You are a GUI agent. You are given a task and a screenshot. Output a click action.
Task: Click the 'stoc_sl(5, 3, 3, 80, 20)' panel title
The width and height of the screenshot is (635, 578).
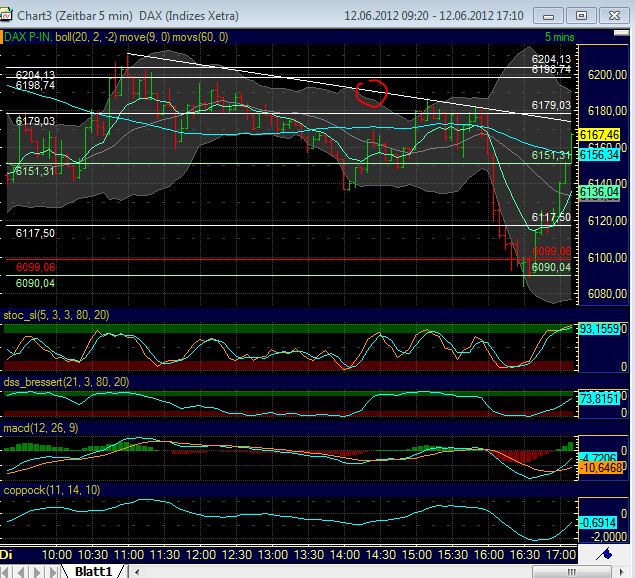[x=56, y=315]
